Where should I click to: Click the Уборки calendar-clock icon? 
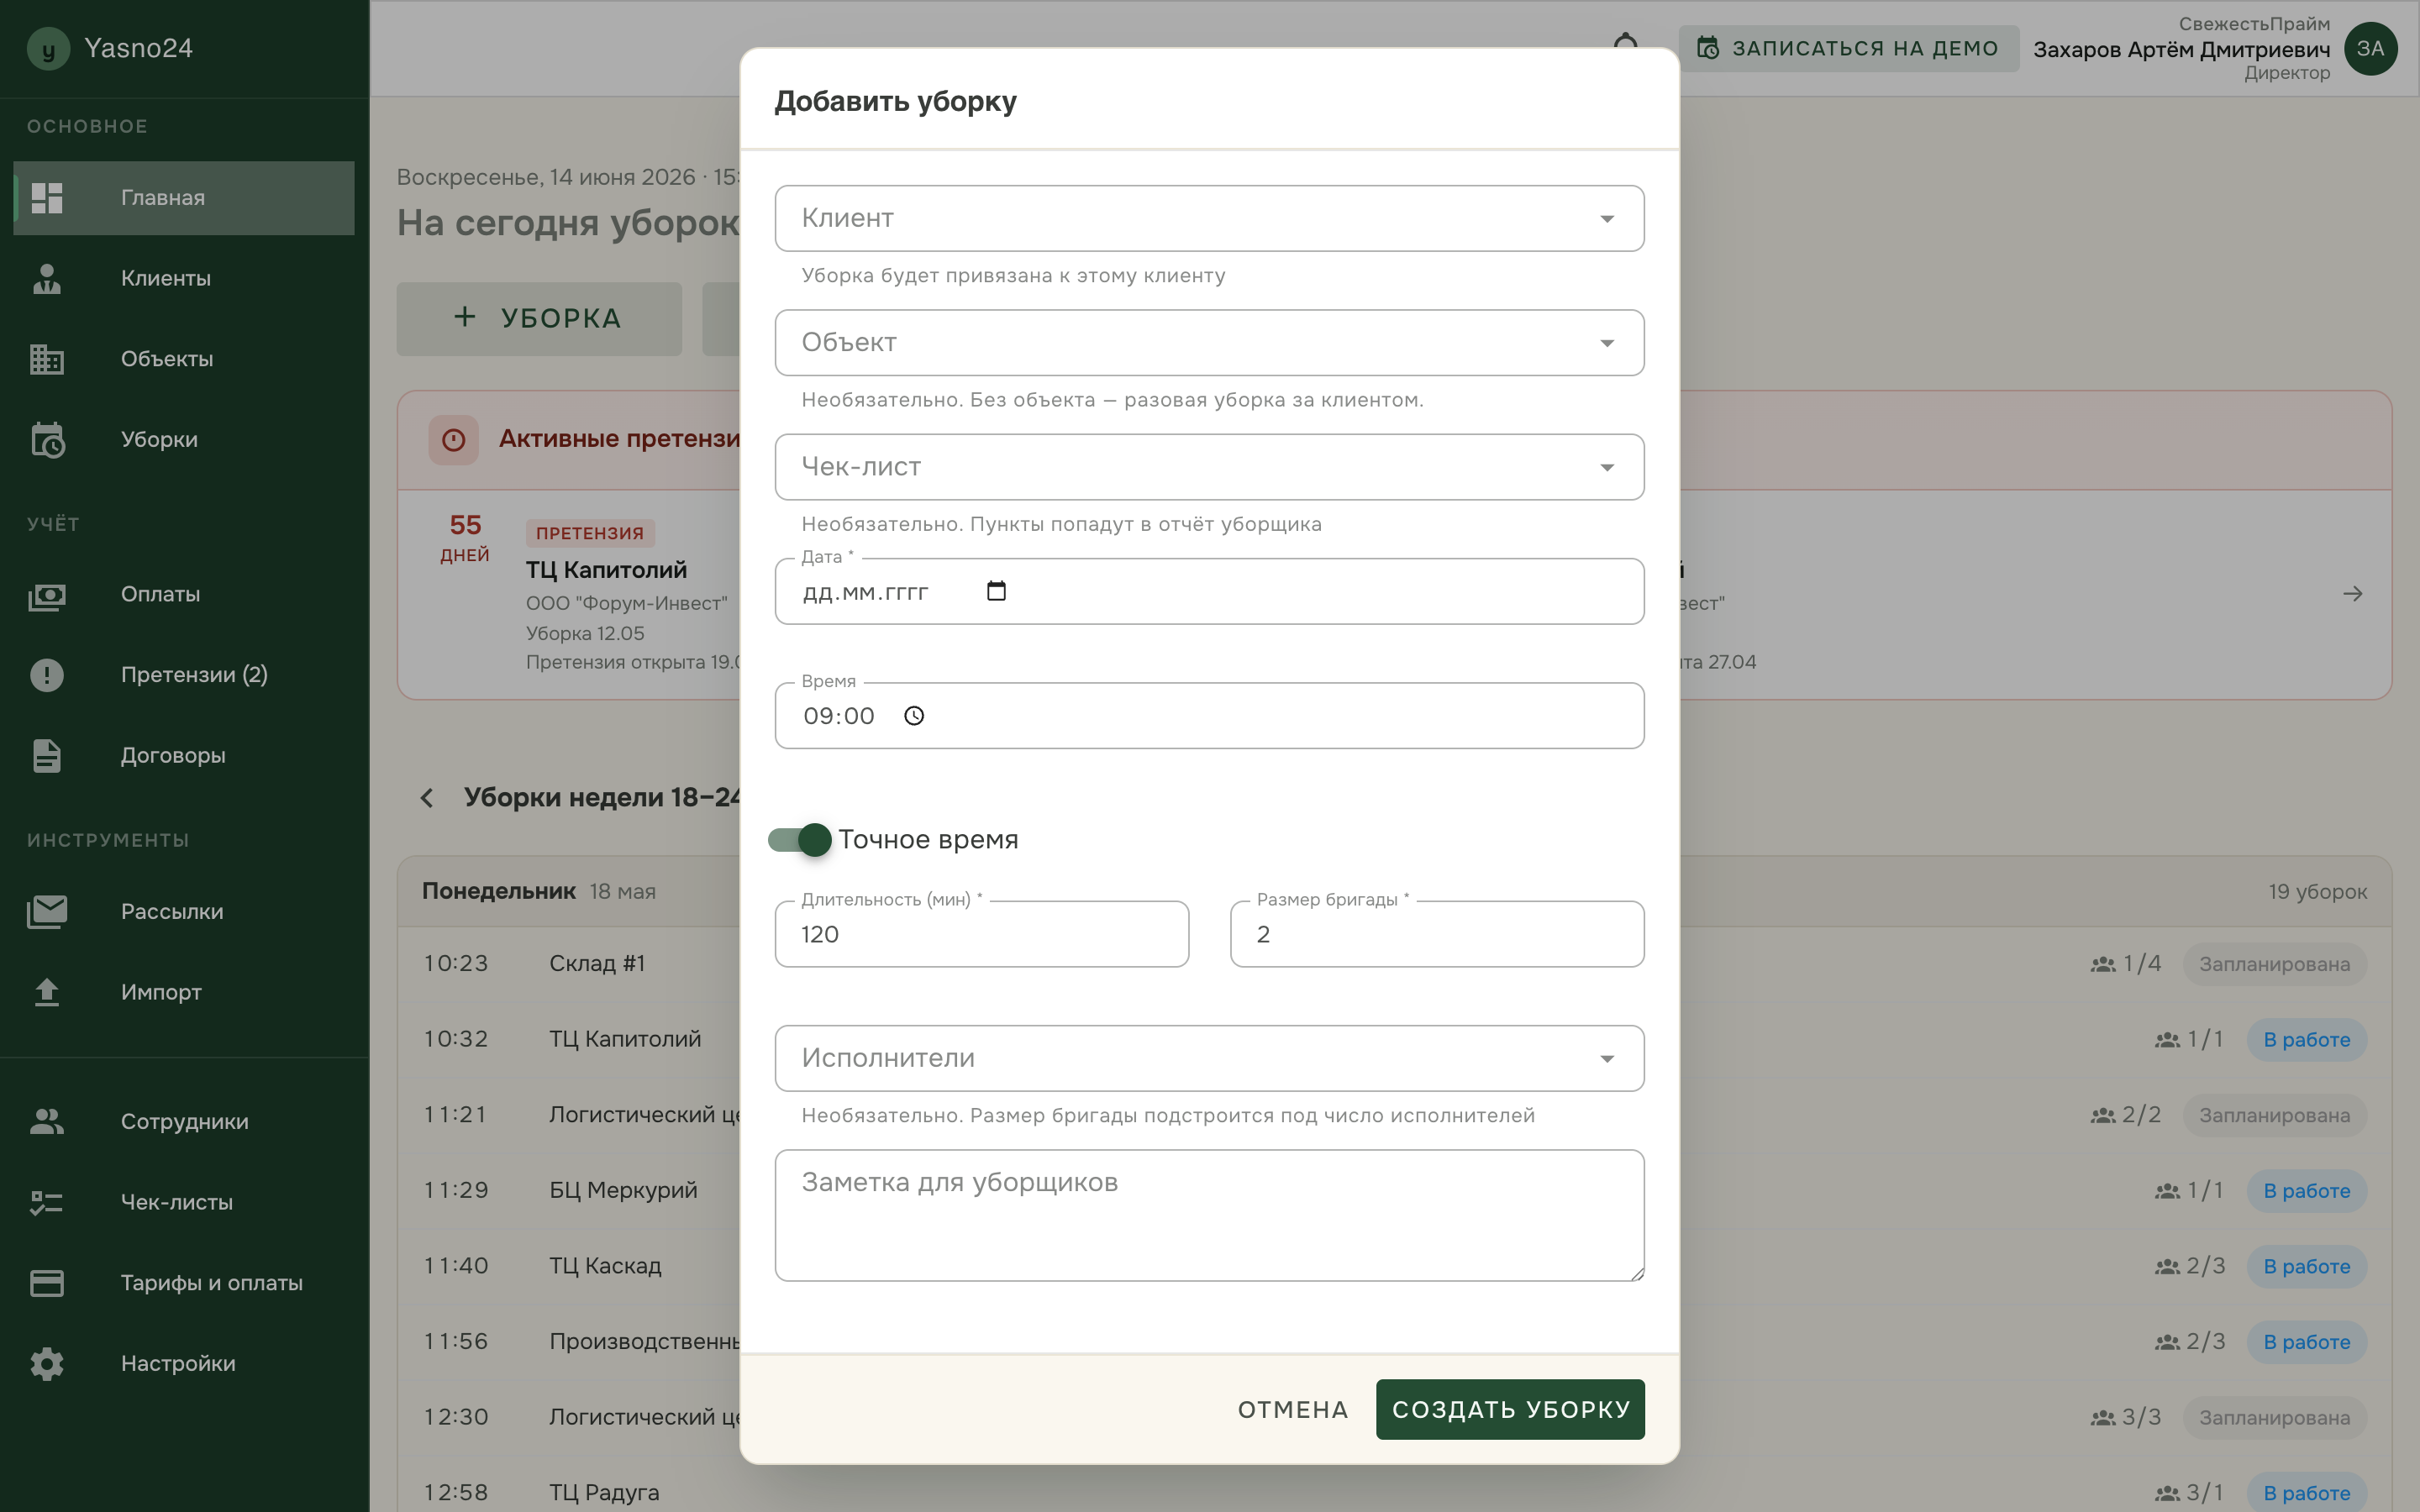pos(47,439)
